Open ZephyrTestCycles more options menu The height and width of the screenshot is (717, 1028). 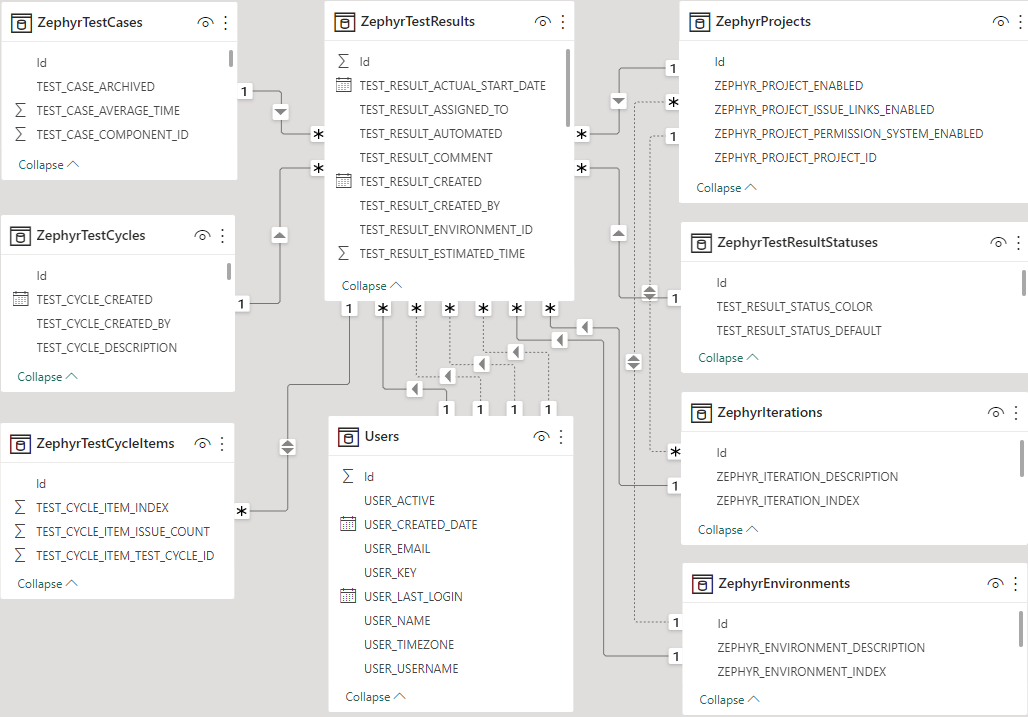click(222, 235)
